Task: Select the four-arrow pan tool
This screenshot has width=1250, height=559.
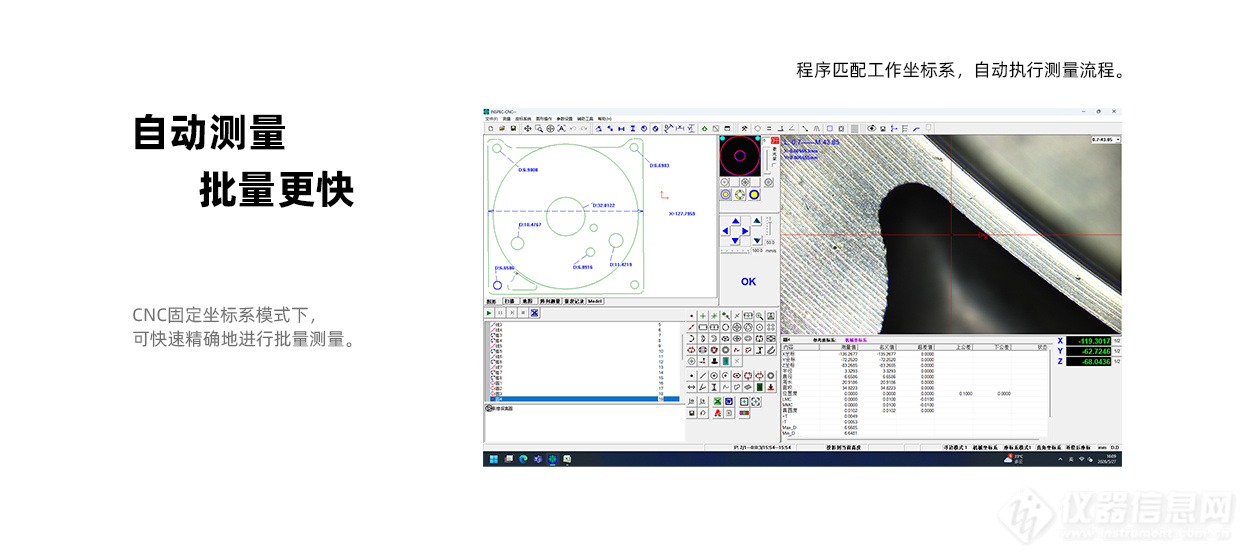Action: [x=528, y=128]
